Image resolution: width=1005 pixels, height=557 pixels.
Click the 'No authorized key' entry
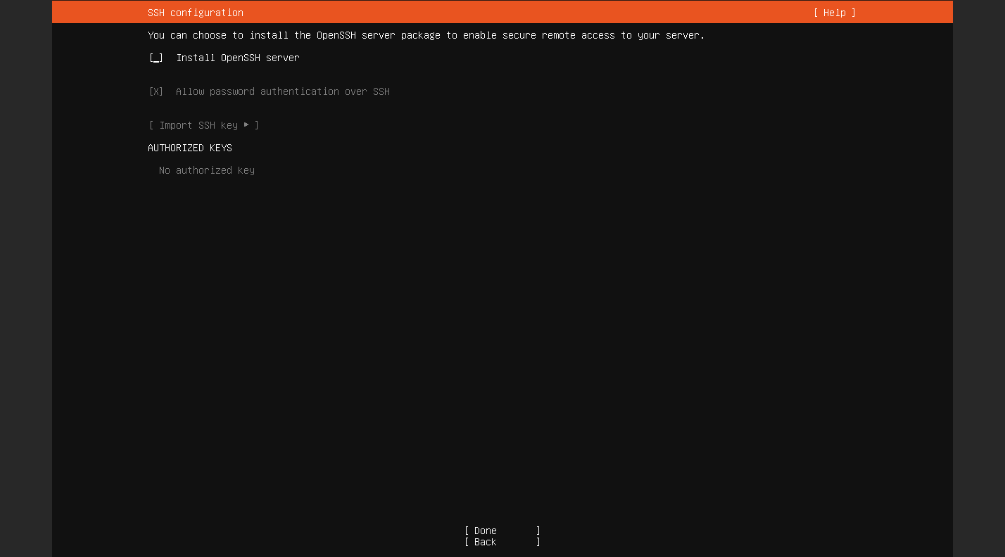pyautogui.click(x=206, y=171)
